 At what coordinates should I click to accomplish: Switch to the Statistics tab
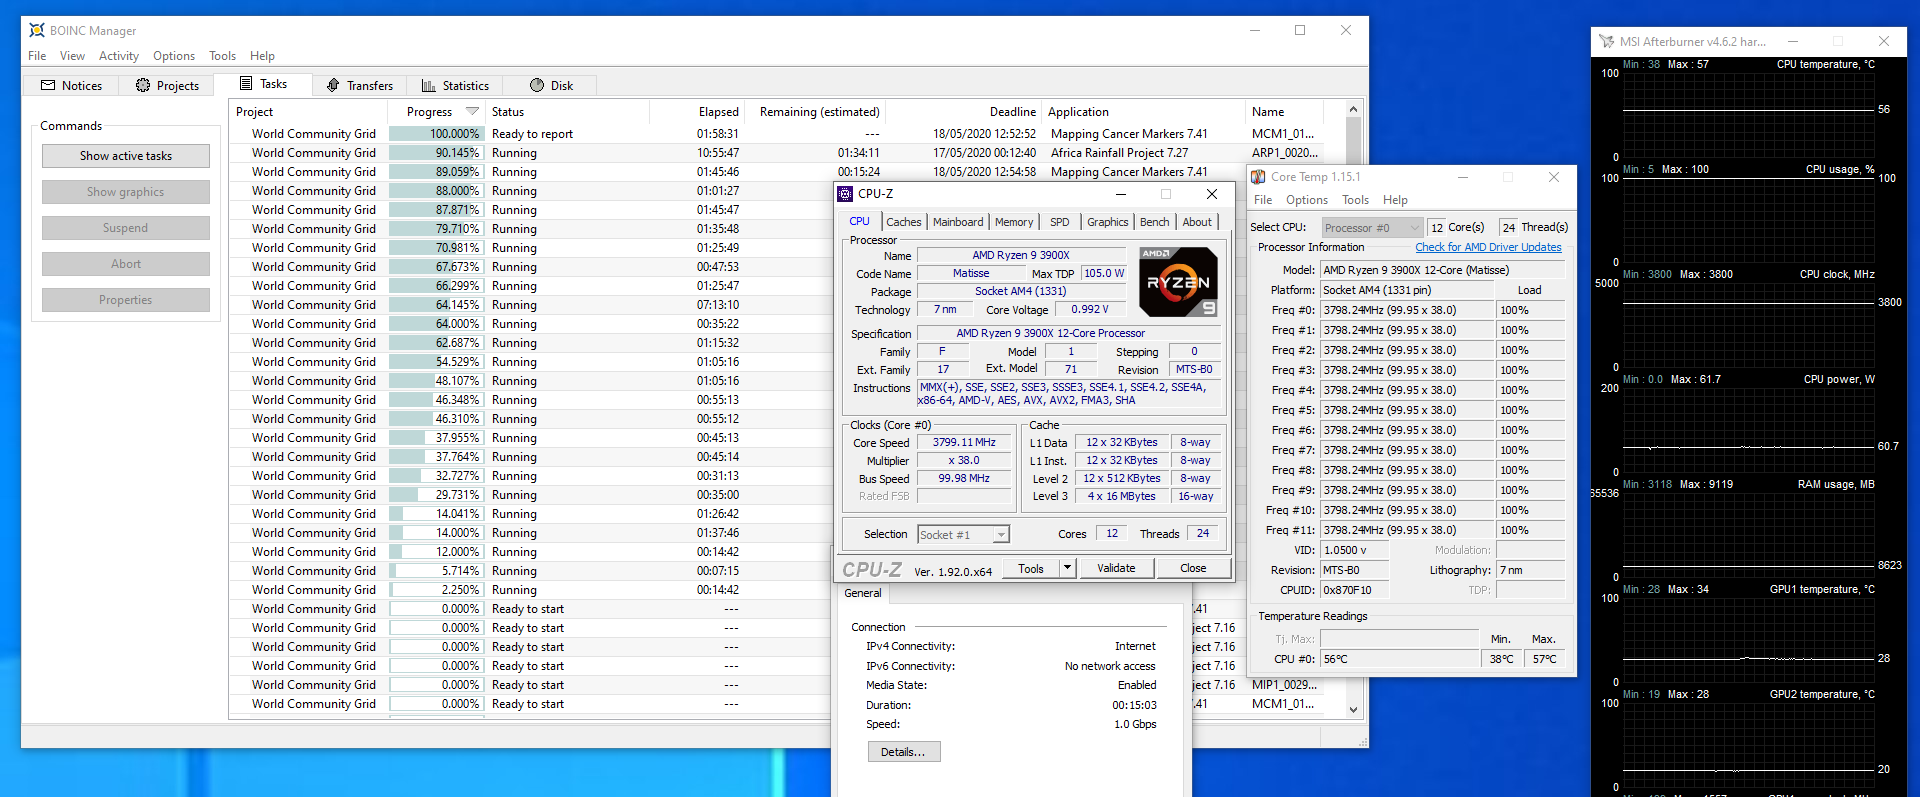pos(455,86)
